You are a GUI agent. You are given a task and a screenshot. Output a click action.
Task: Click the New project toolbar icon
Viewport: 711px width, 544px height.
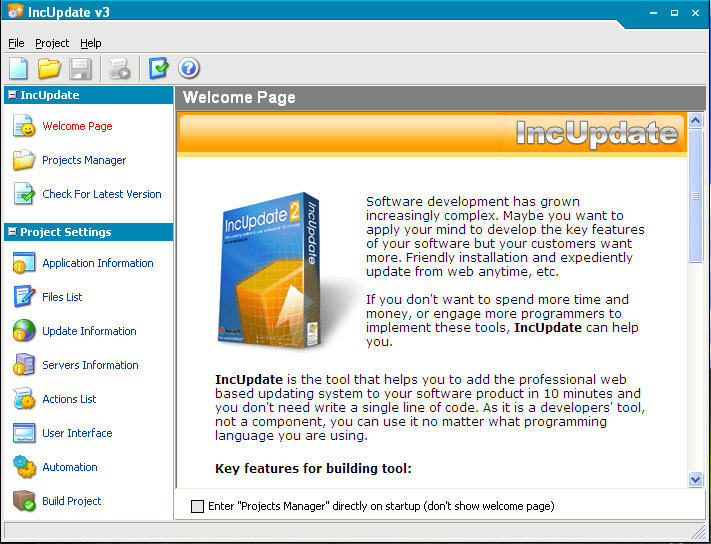(19, 68)
